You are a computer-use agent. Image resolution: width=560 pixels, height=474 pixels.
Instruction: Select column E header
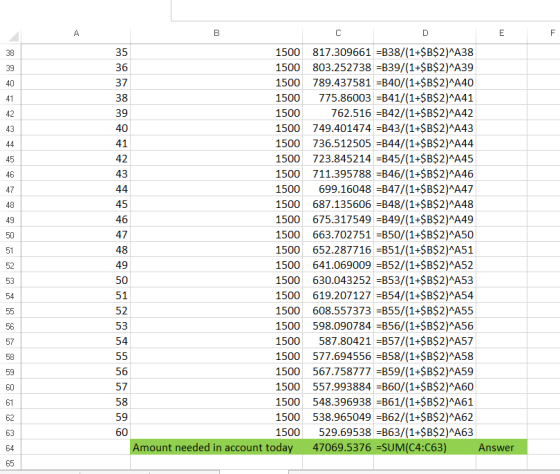coord(501,33)
